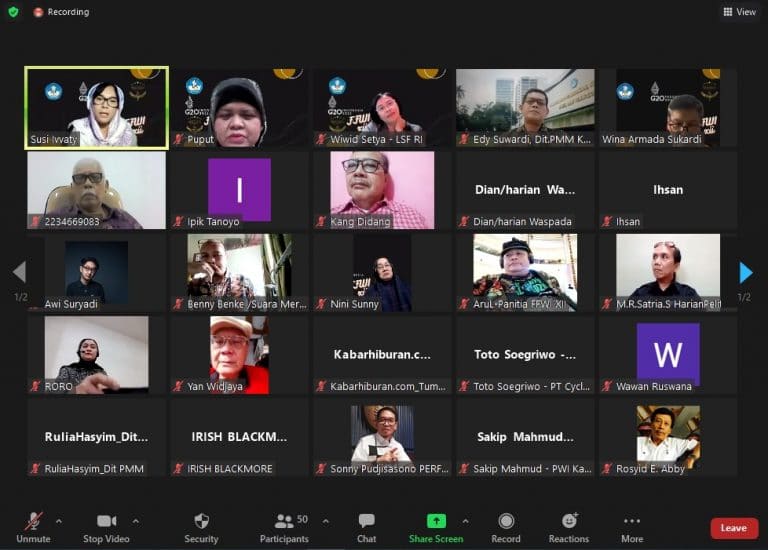The image size is (768, 550).
Task: Open the Participants panel icon
Action: [284, 521]
